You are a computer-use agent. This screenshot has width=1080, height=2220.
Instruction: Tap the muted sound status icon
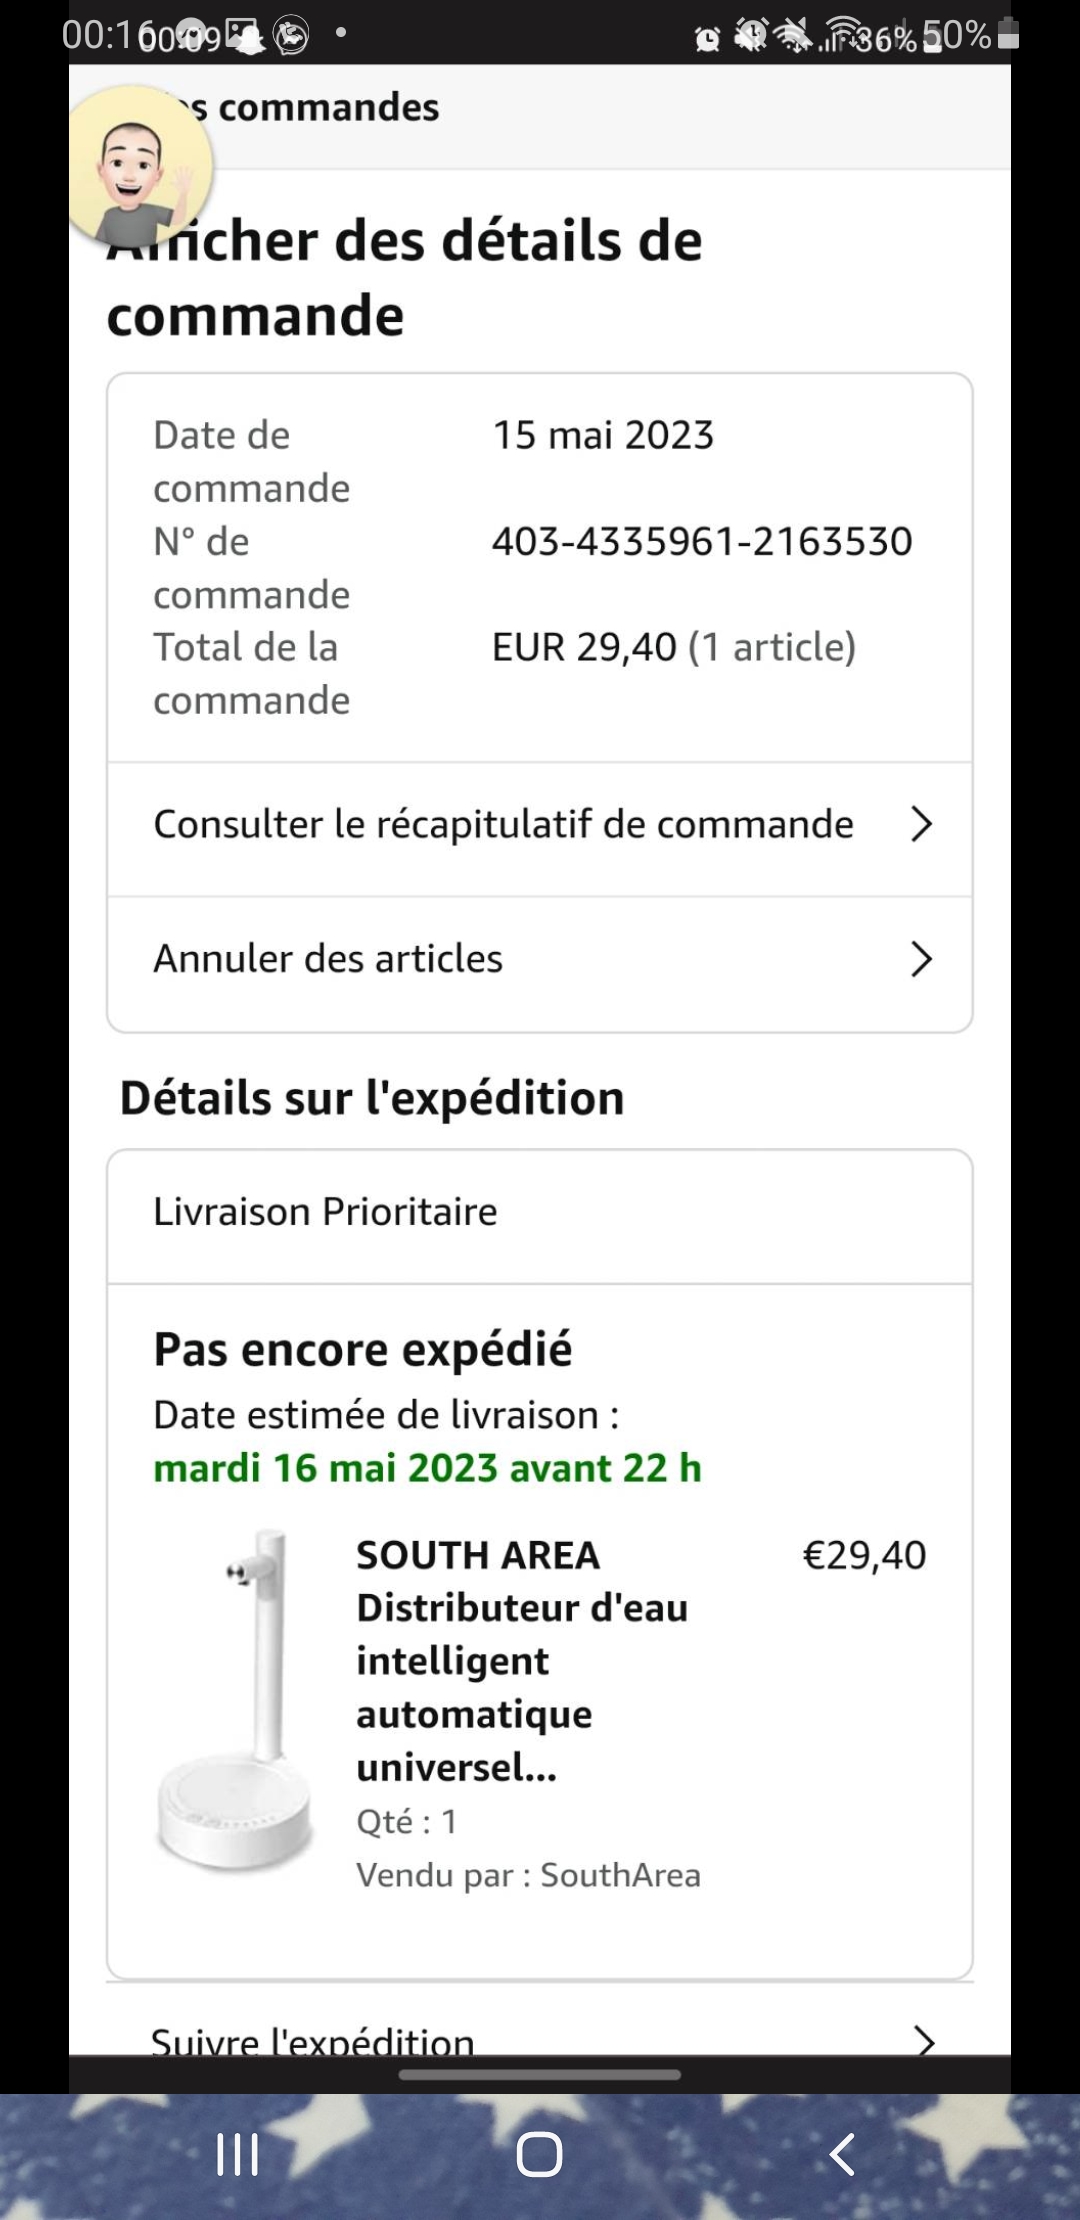794,36
